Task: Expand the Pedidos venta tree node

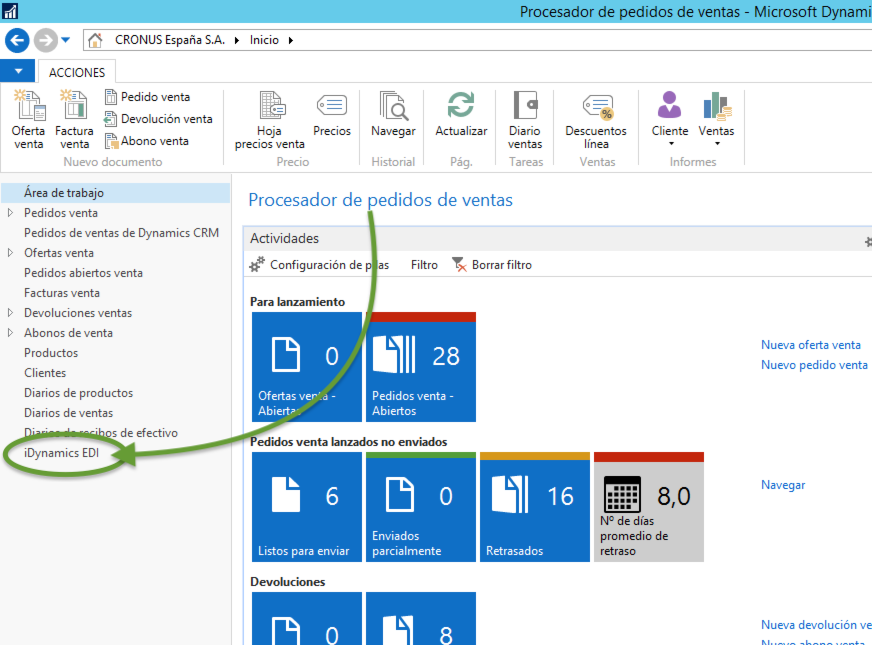Action: (10, 212)
